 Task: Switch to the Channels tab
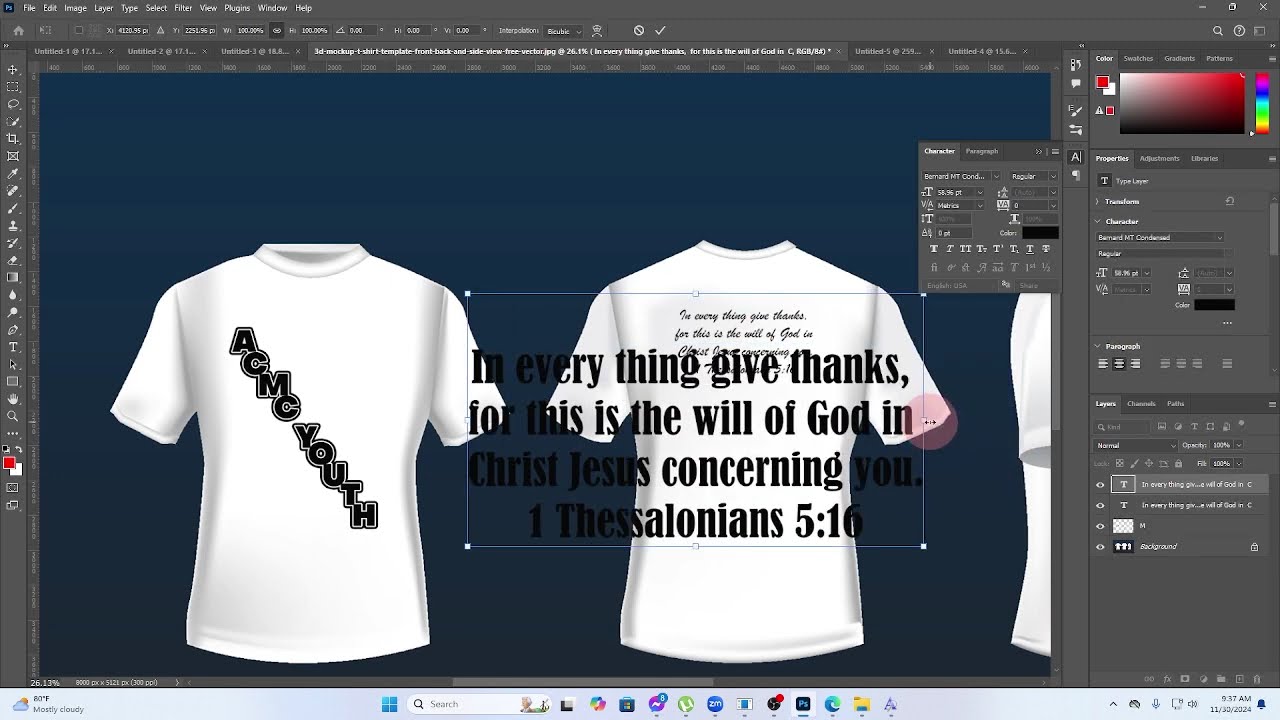[1141, 404]
